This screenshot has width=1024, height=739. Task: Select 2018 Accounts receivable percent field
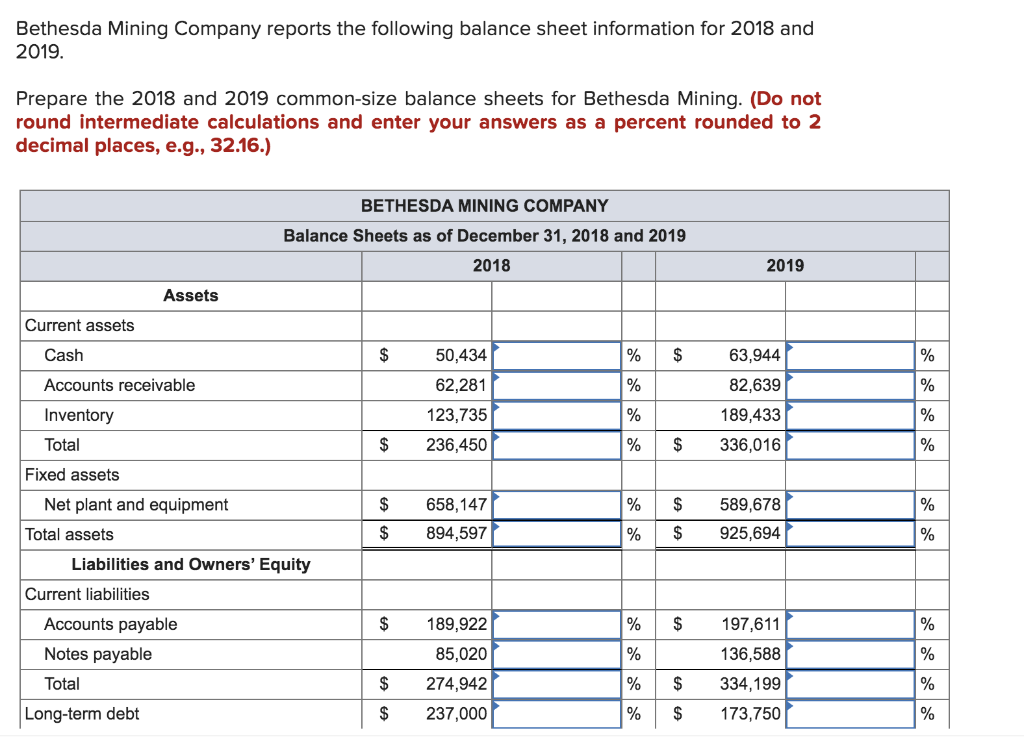[x=556, y=386]
